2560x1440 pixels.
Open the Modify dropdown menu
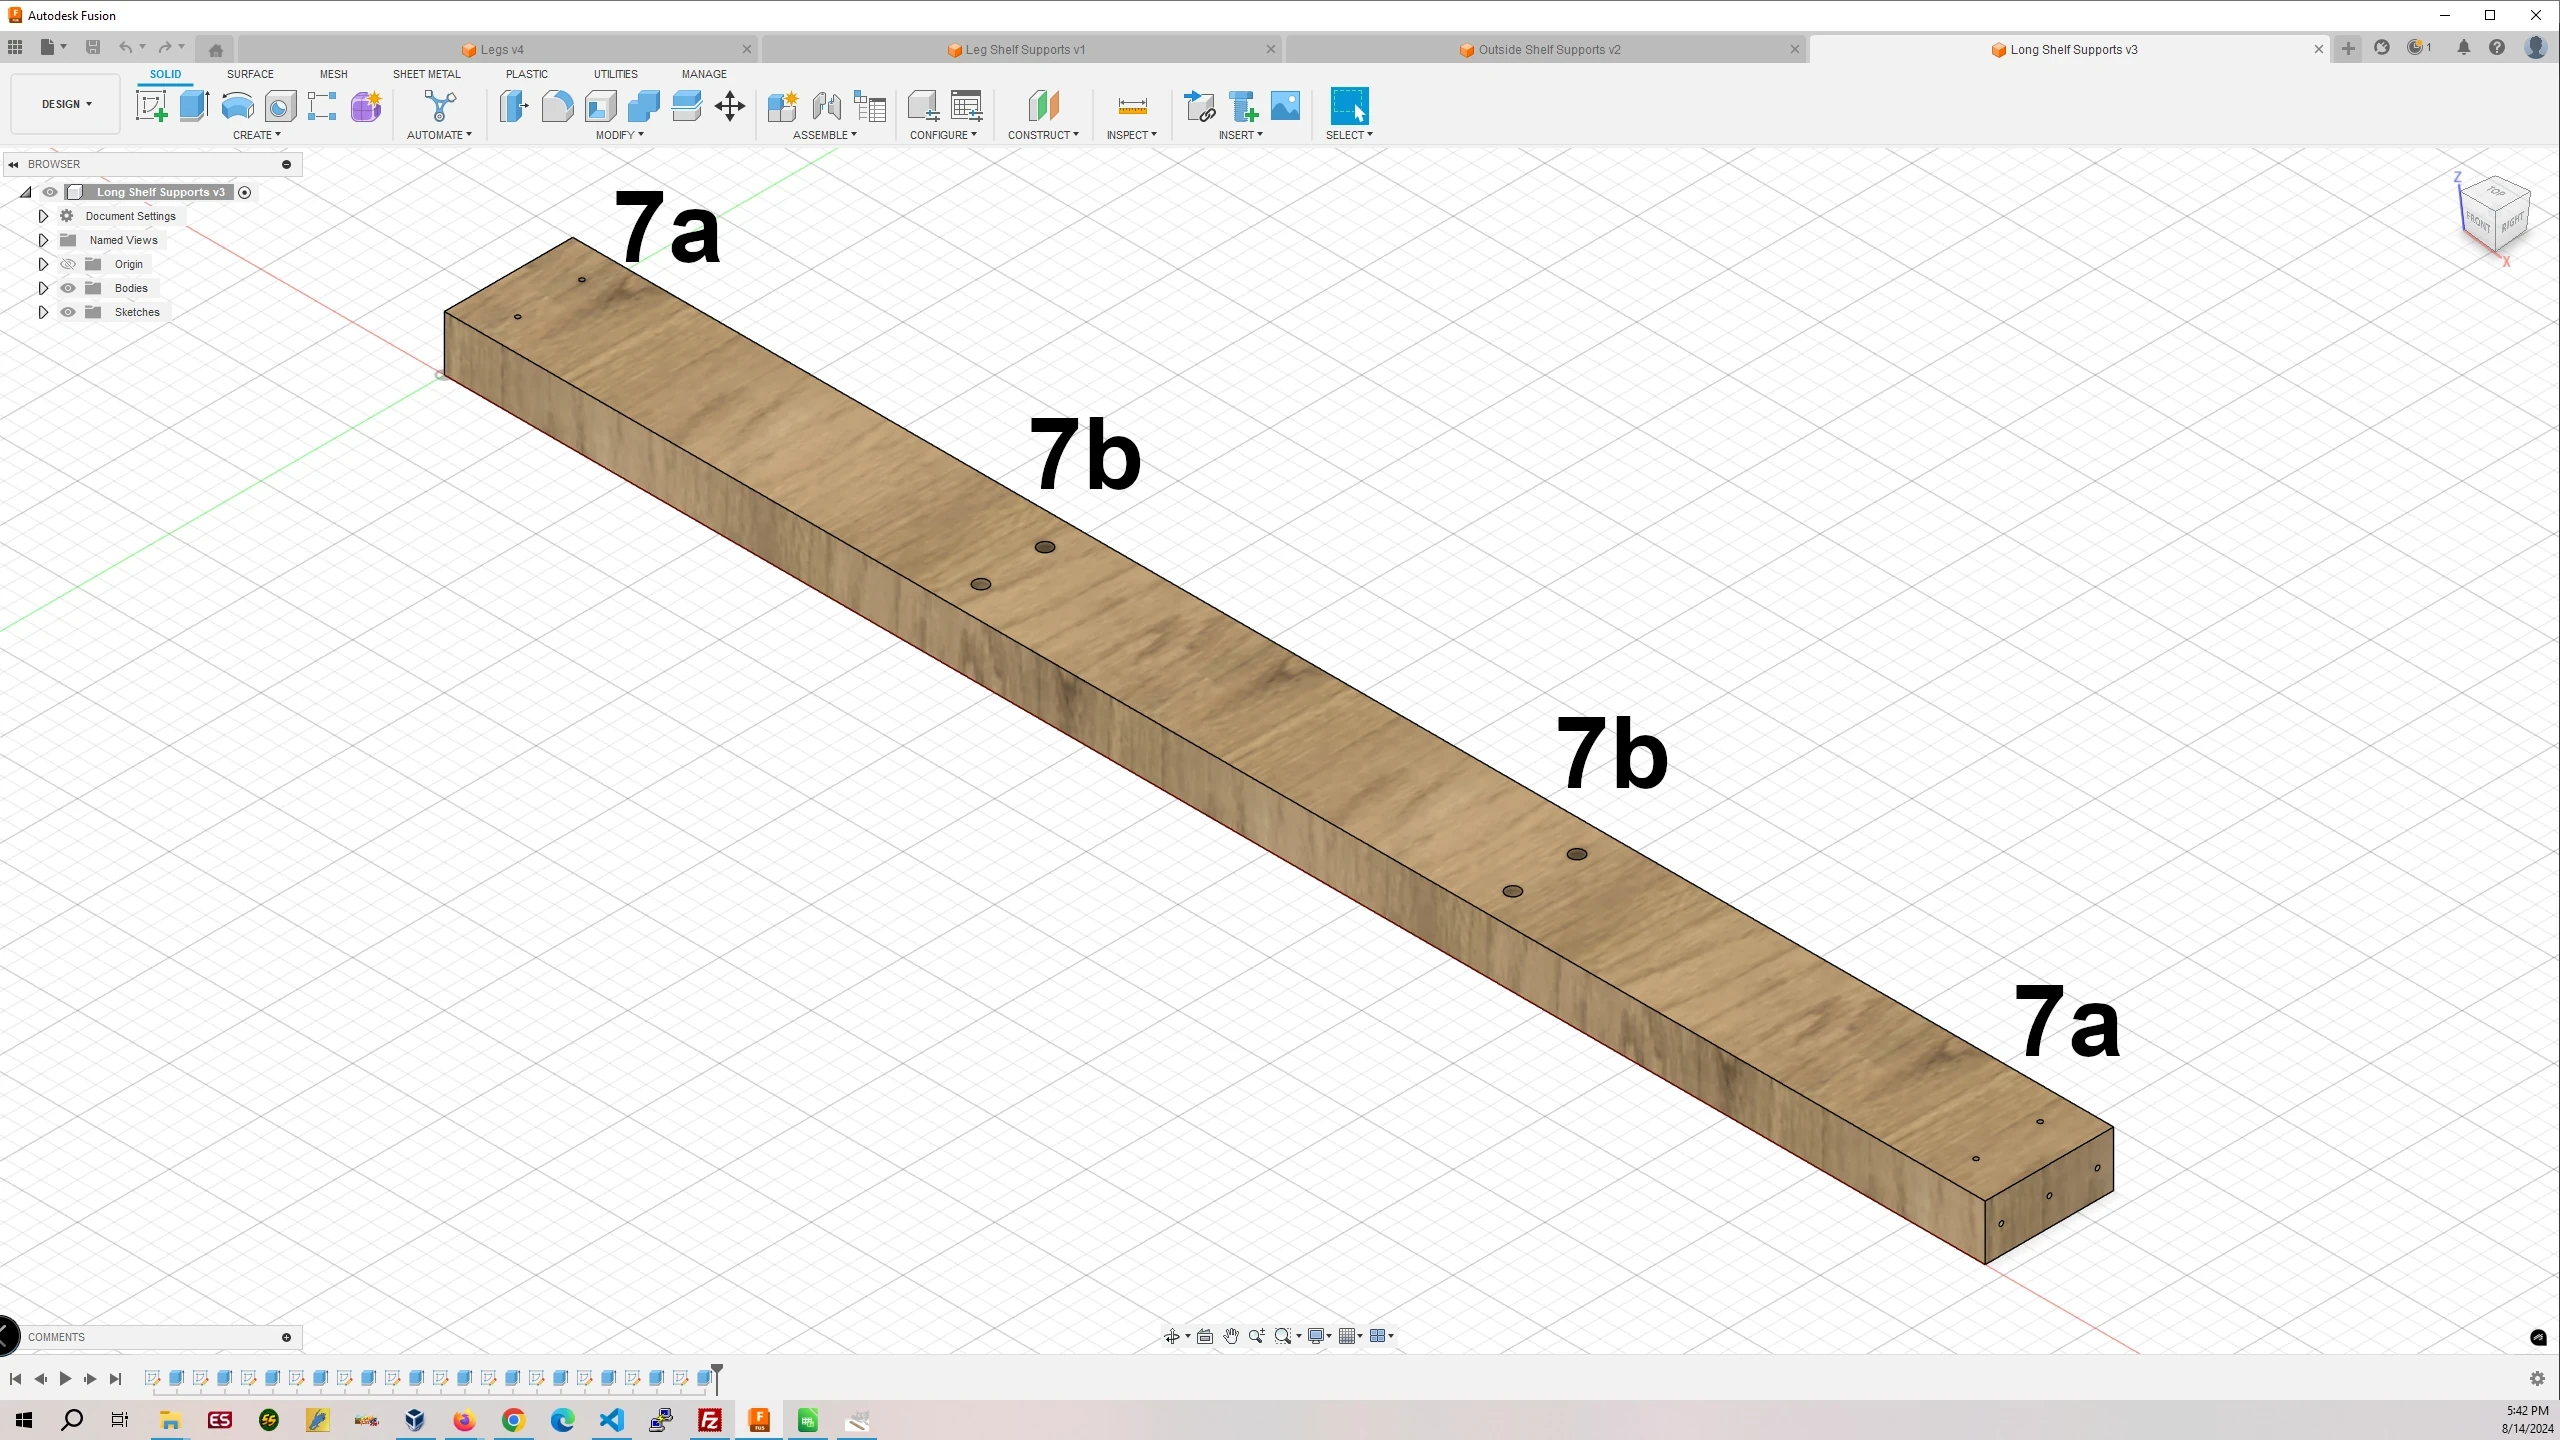pos(621,134)
